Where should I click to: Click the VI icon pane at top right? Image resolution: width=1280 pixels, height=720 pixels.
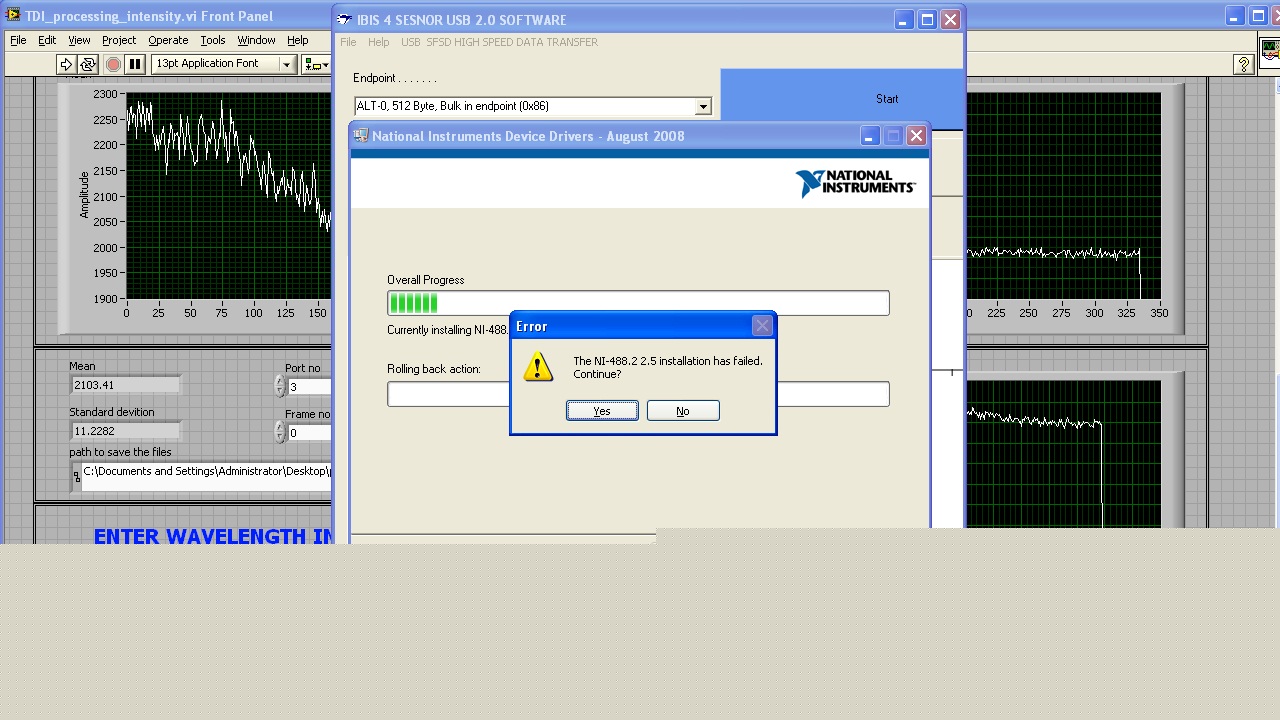1270,52
